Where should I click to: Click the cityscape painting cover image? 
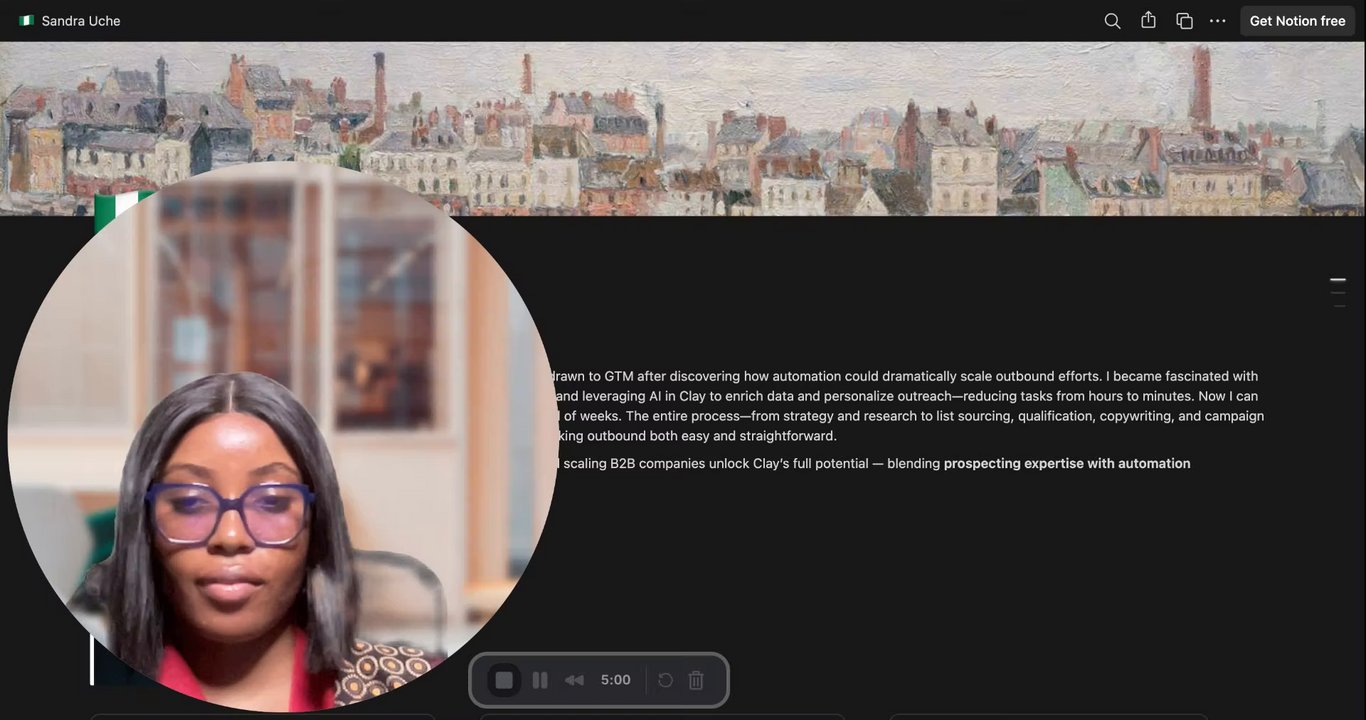683,128
